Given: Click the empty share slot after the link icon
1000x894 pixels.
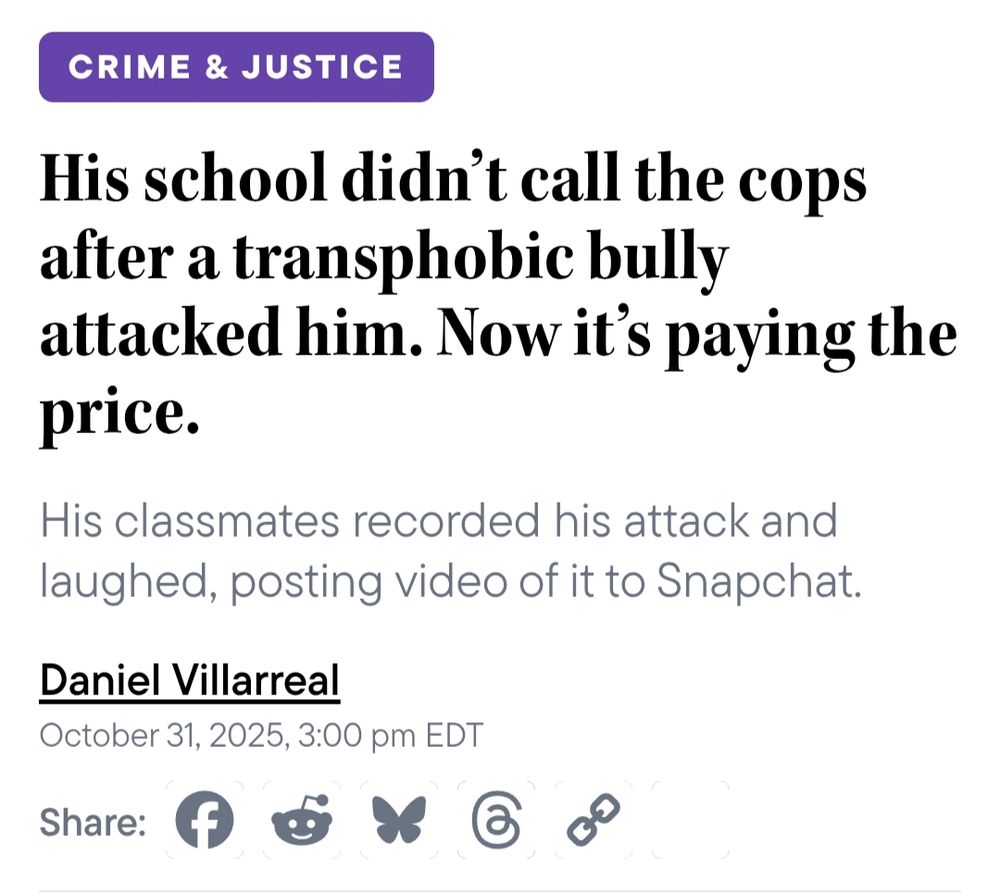Looking at the screenshot, I should [691, 820].
